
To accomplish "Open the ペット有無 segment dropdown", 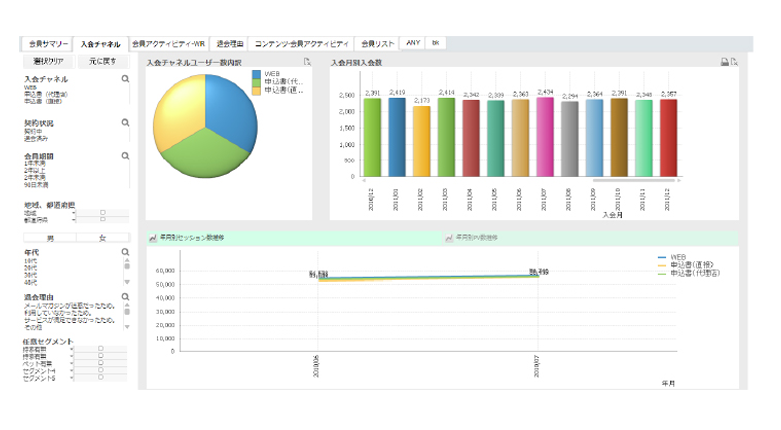I will [x=71, y=364].
